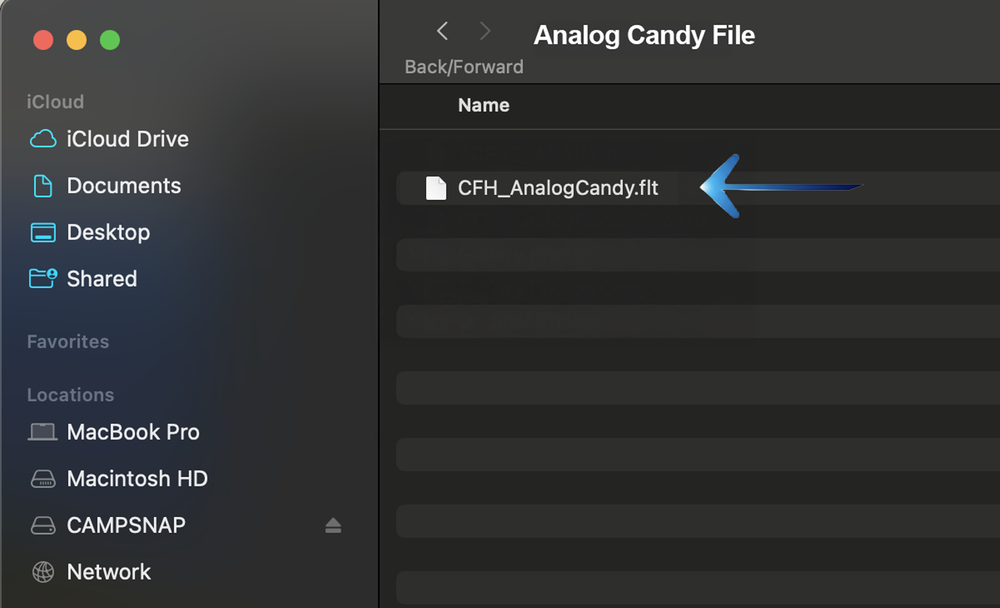Image resolution: width=1000 pixels, height=608 pixels.
Task: Click the Locations section heading
Action: click(70, 395)
